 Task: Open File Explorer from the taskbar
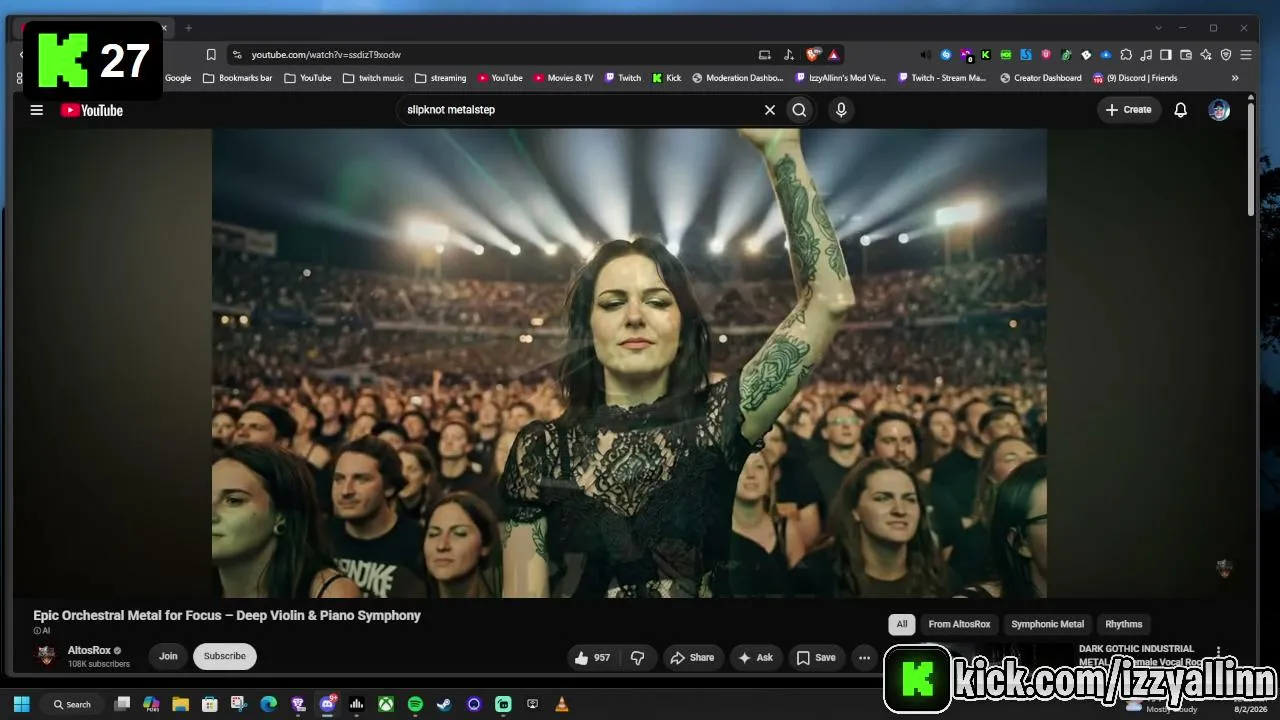coord(181,704)
